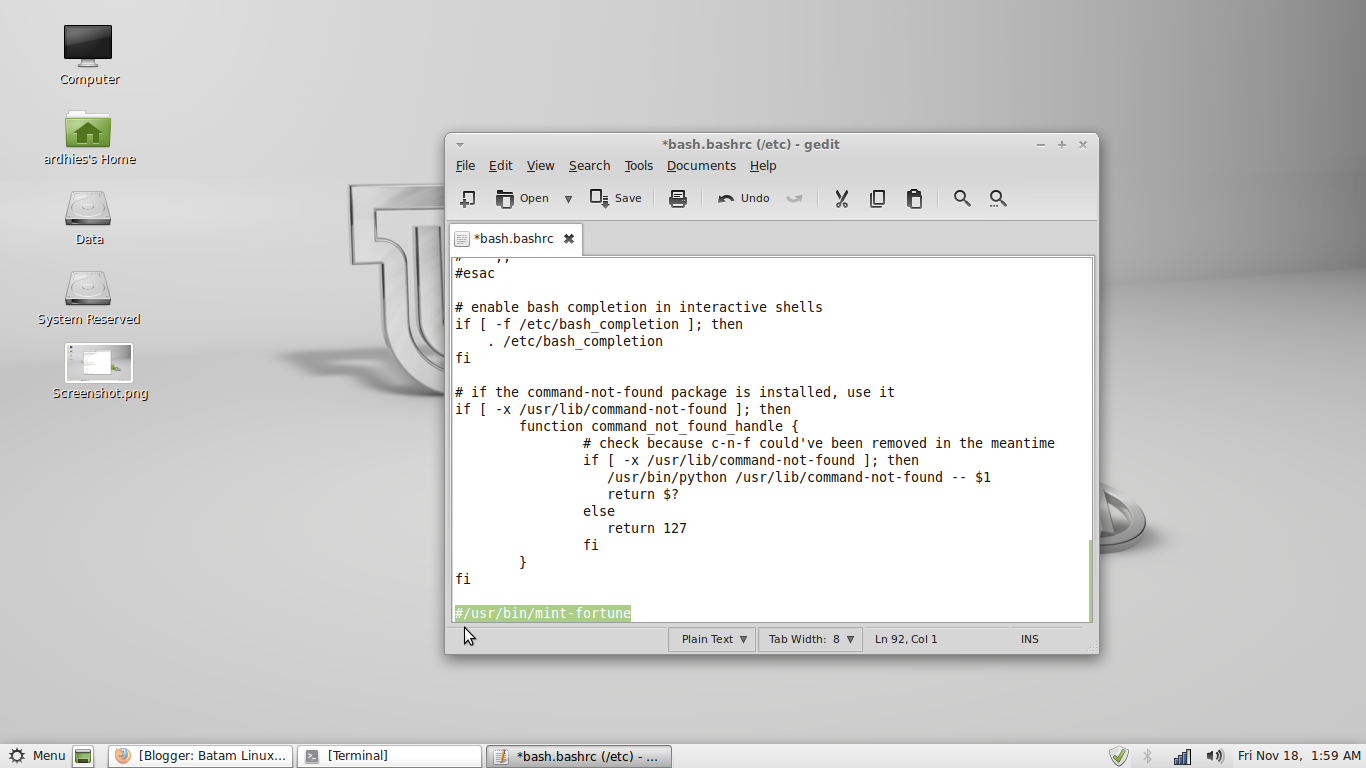Open the Terminal window from the taskbar
This screenshot has height=768, width=1366.
coord(388,755)
